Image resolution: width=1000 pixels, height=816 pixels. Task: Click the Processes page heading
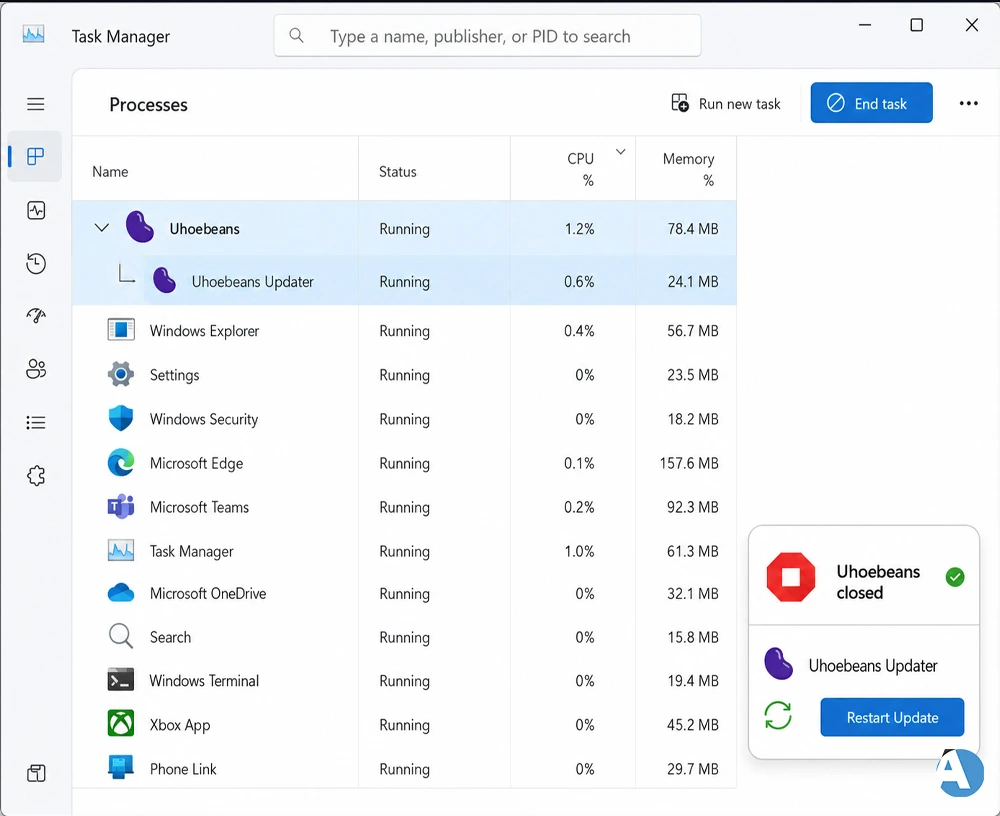[149, 105]
